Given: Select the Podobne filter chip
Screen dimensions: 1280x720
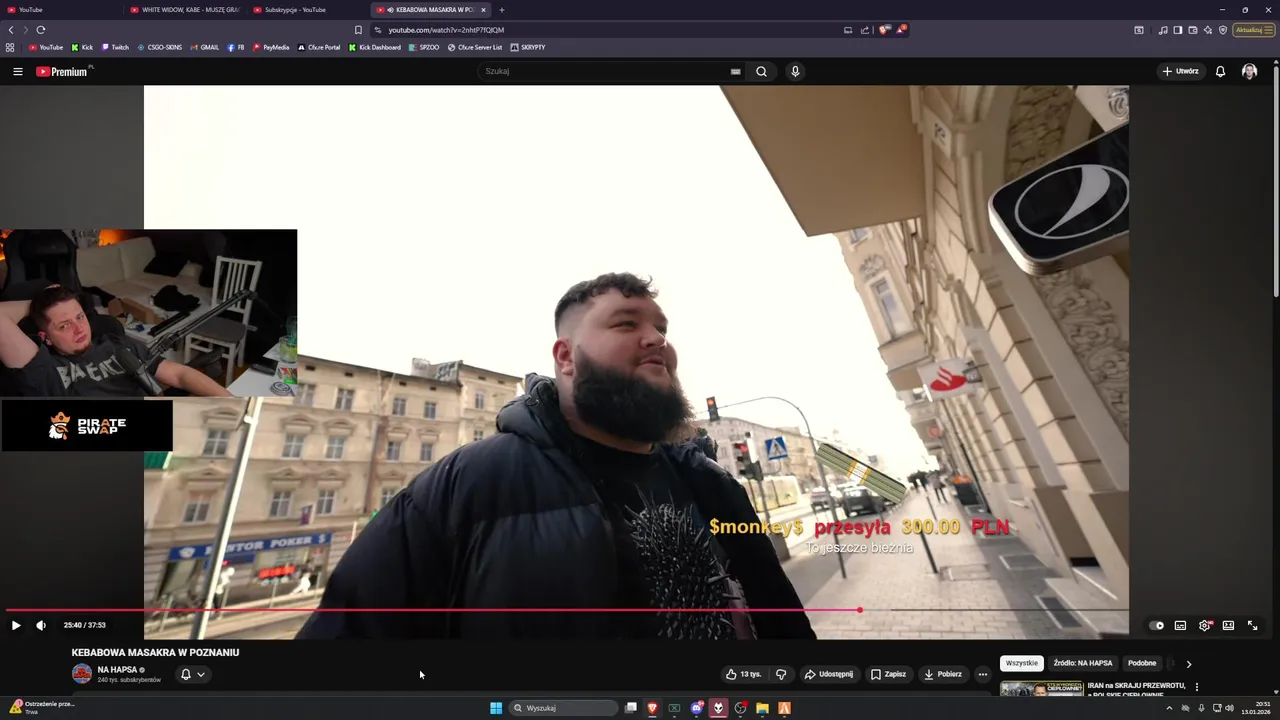Looking at the screenshot, I should 1142,663.
